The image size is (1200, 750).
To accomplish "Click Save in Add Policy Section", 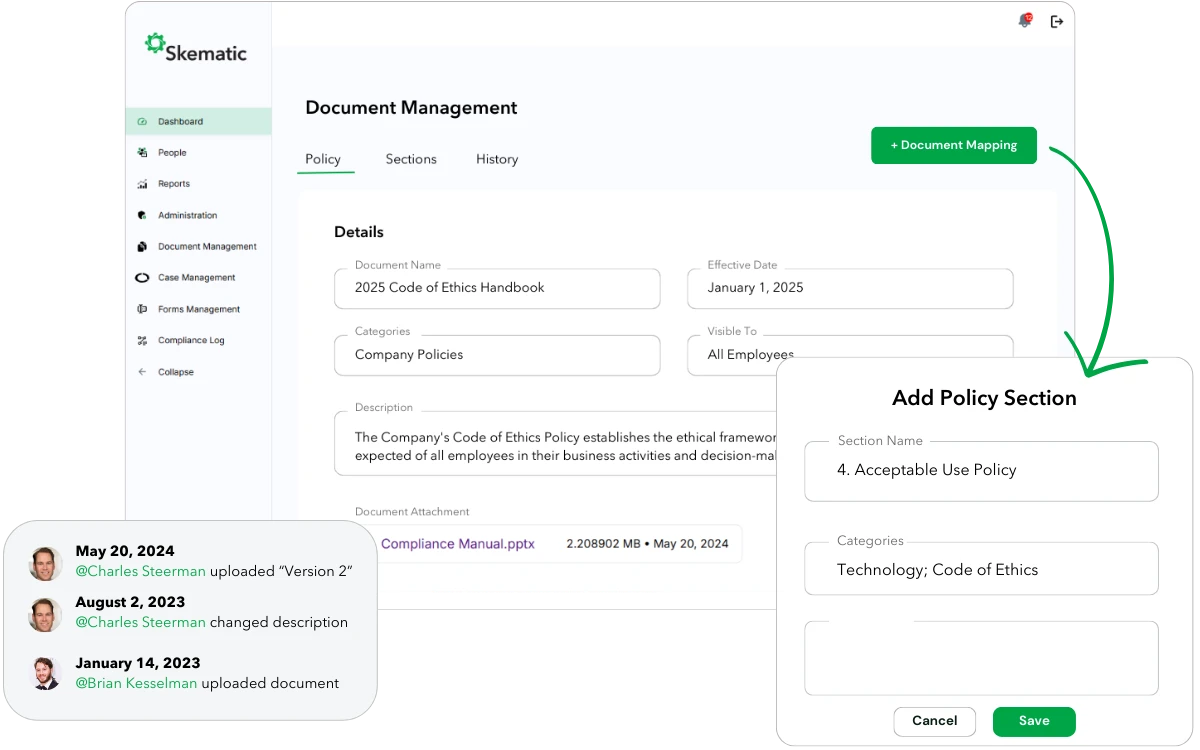I will [1033, 721].
